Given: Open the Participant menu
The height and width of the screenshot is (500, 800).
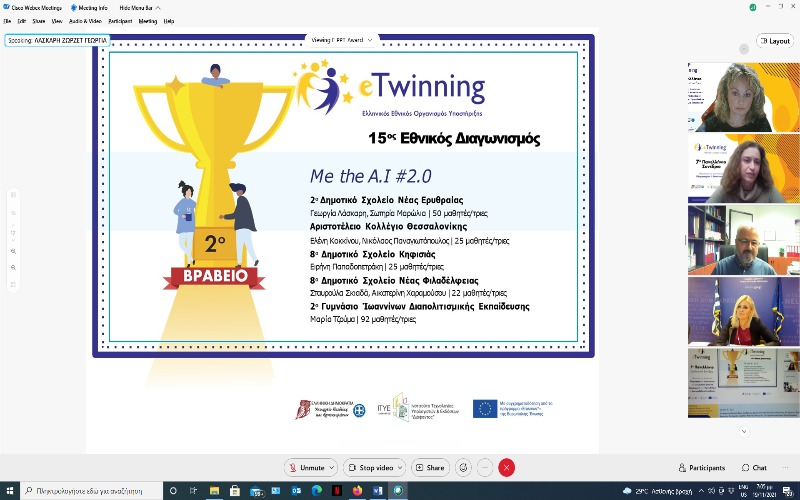Looking at the screenshot, I should [x=120, y=21].
